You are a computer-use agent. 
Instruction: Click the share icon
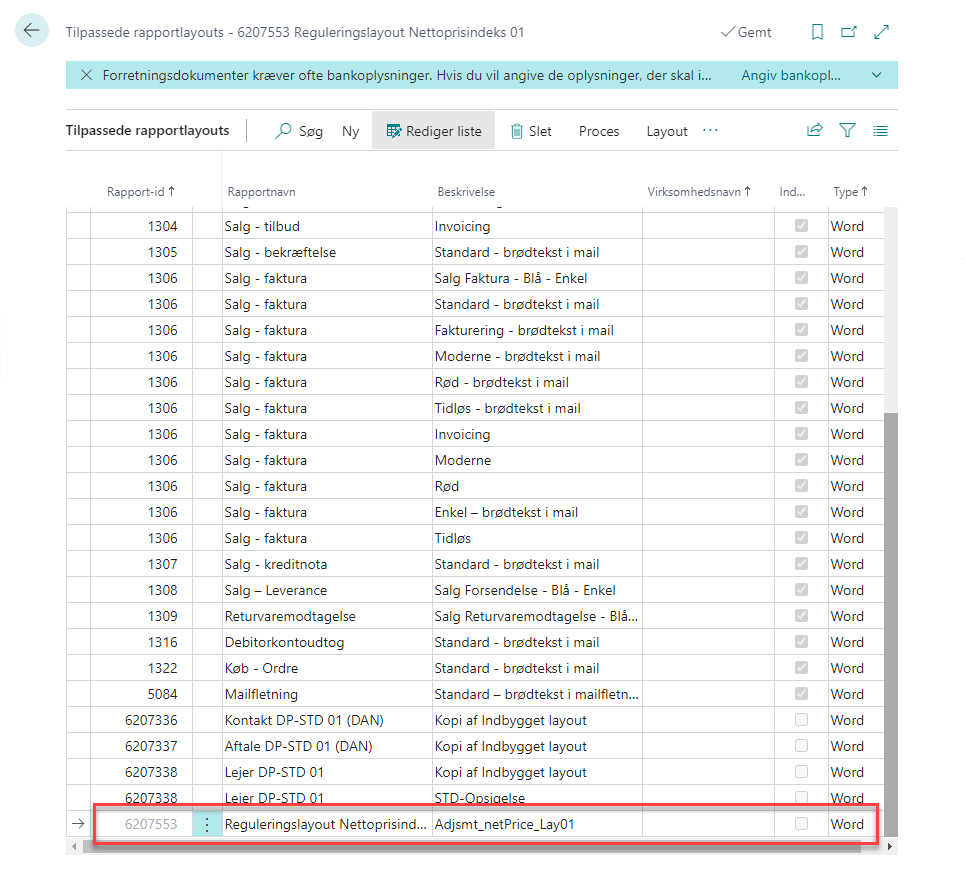(x=815, y=130)
